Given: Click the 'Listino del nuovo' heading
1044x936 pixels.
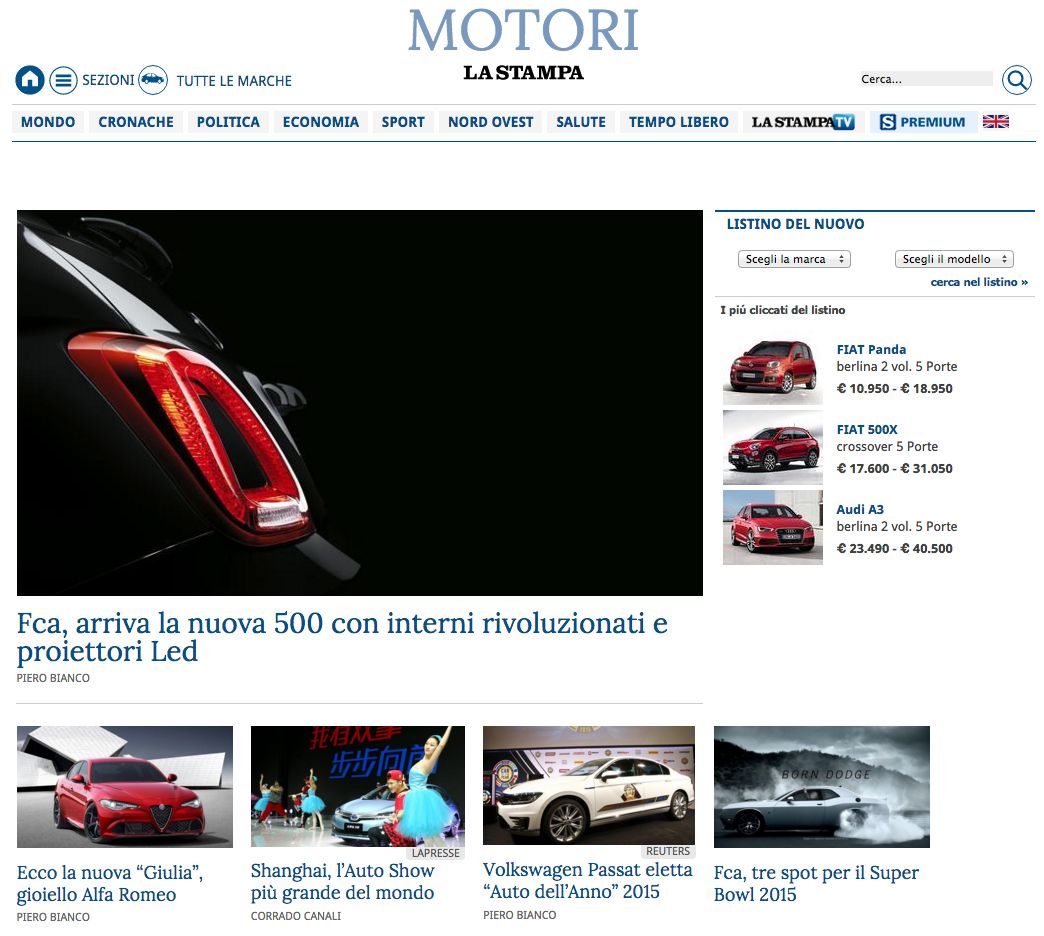Looking at the screenshot, I should pyautogui.click(x=795, y=224).
